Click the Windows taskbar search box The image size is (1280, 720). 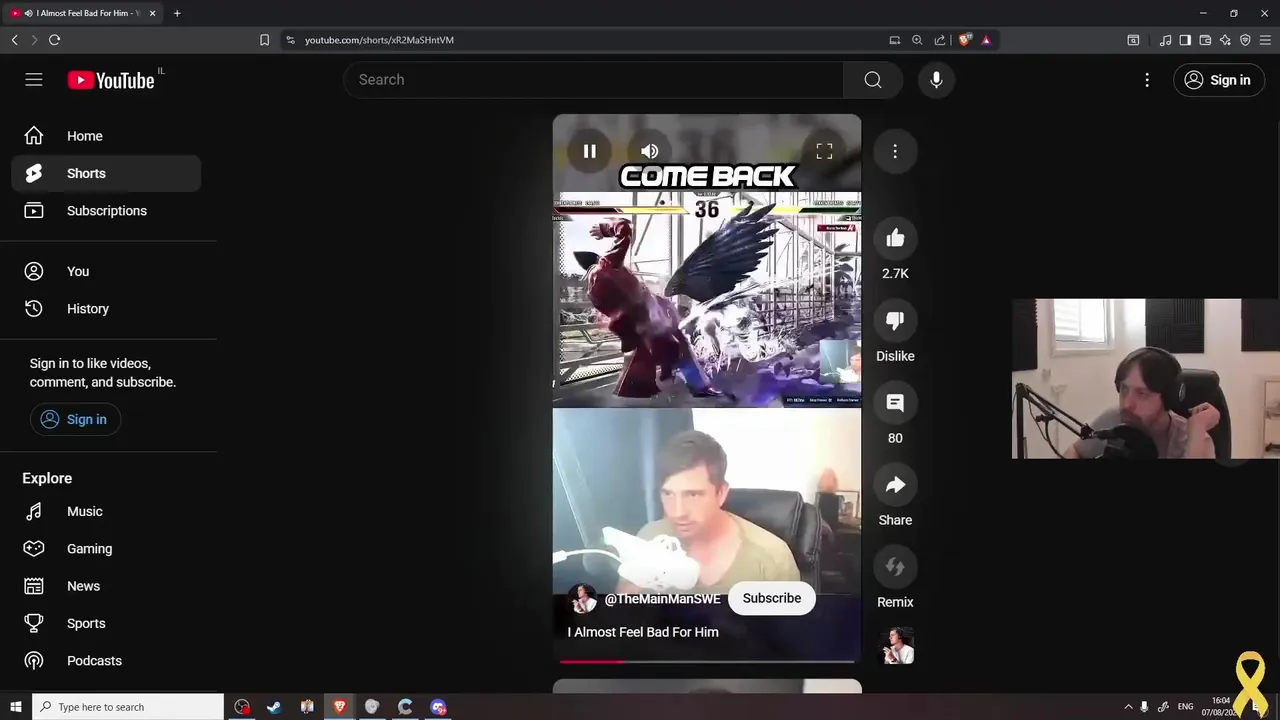(128, 707)
